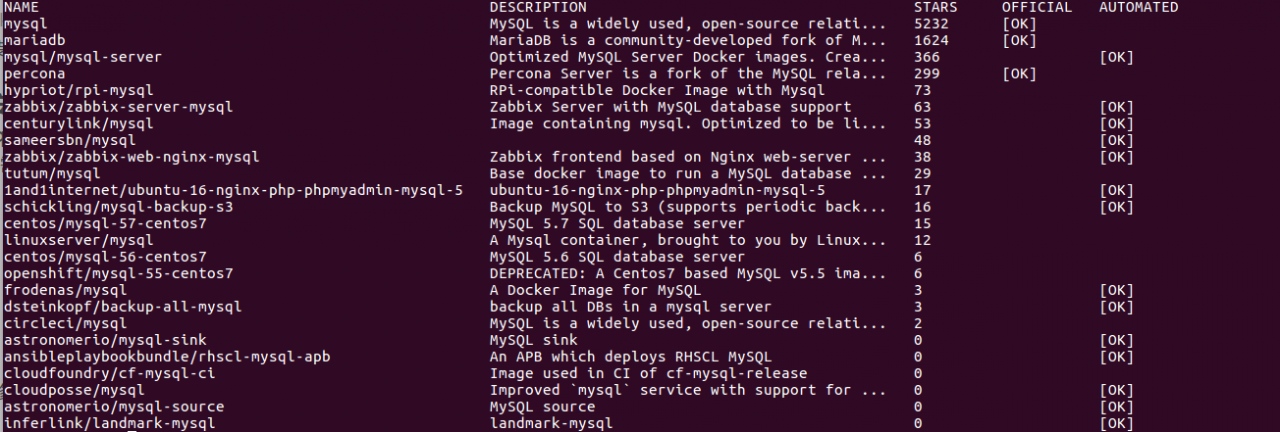Click the centurylink/mysql entry
This screenshot has width=1280, height=432.
point(78,124)
